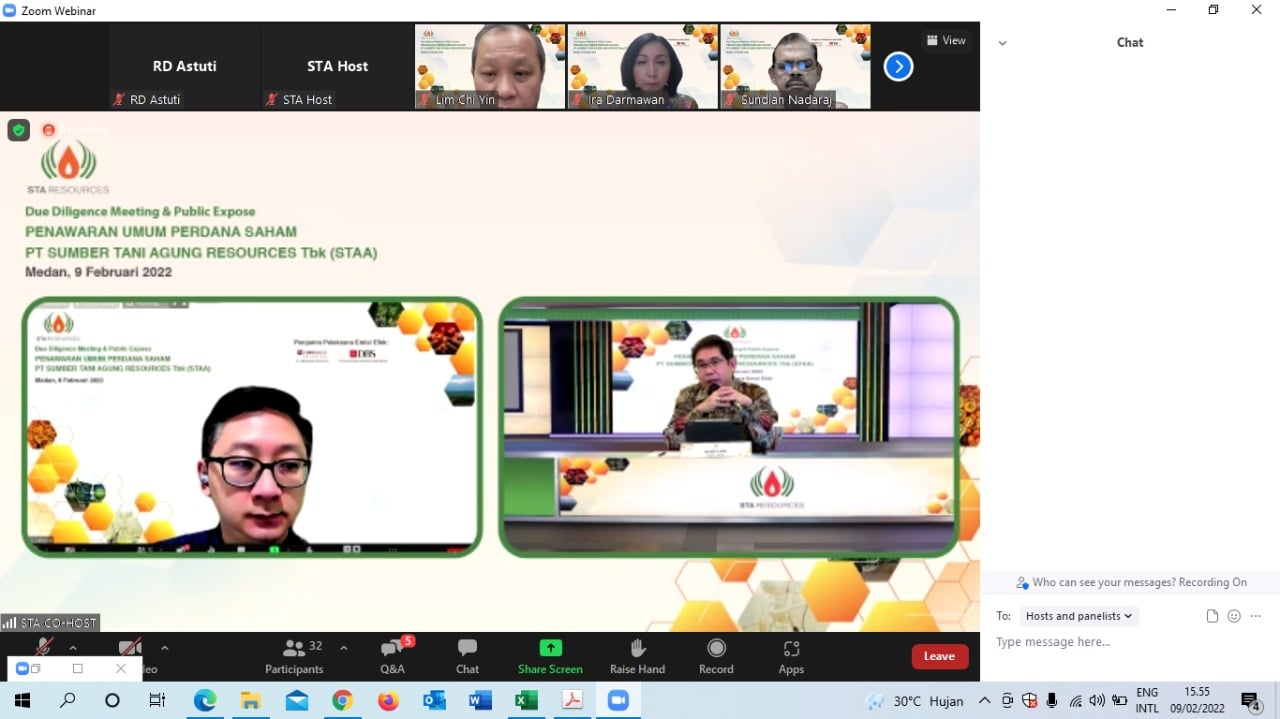Open the View layout menu
This screenshot has height=719, width=1280.
click(x=946, y=41)
